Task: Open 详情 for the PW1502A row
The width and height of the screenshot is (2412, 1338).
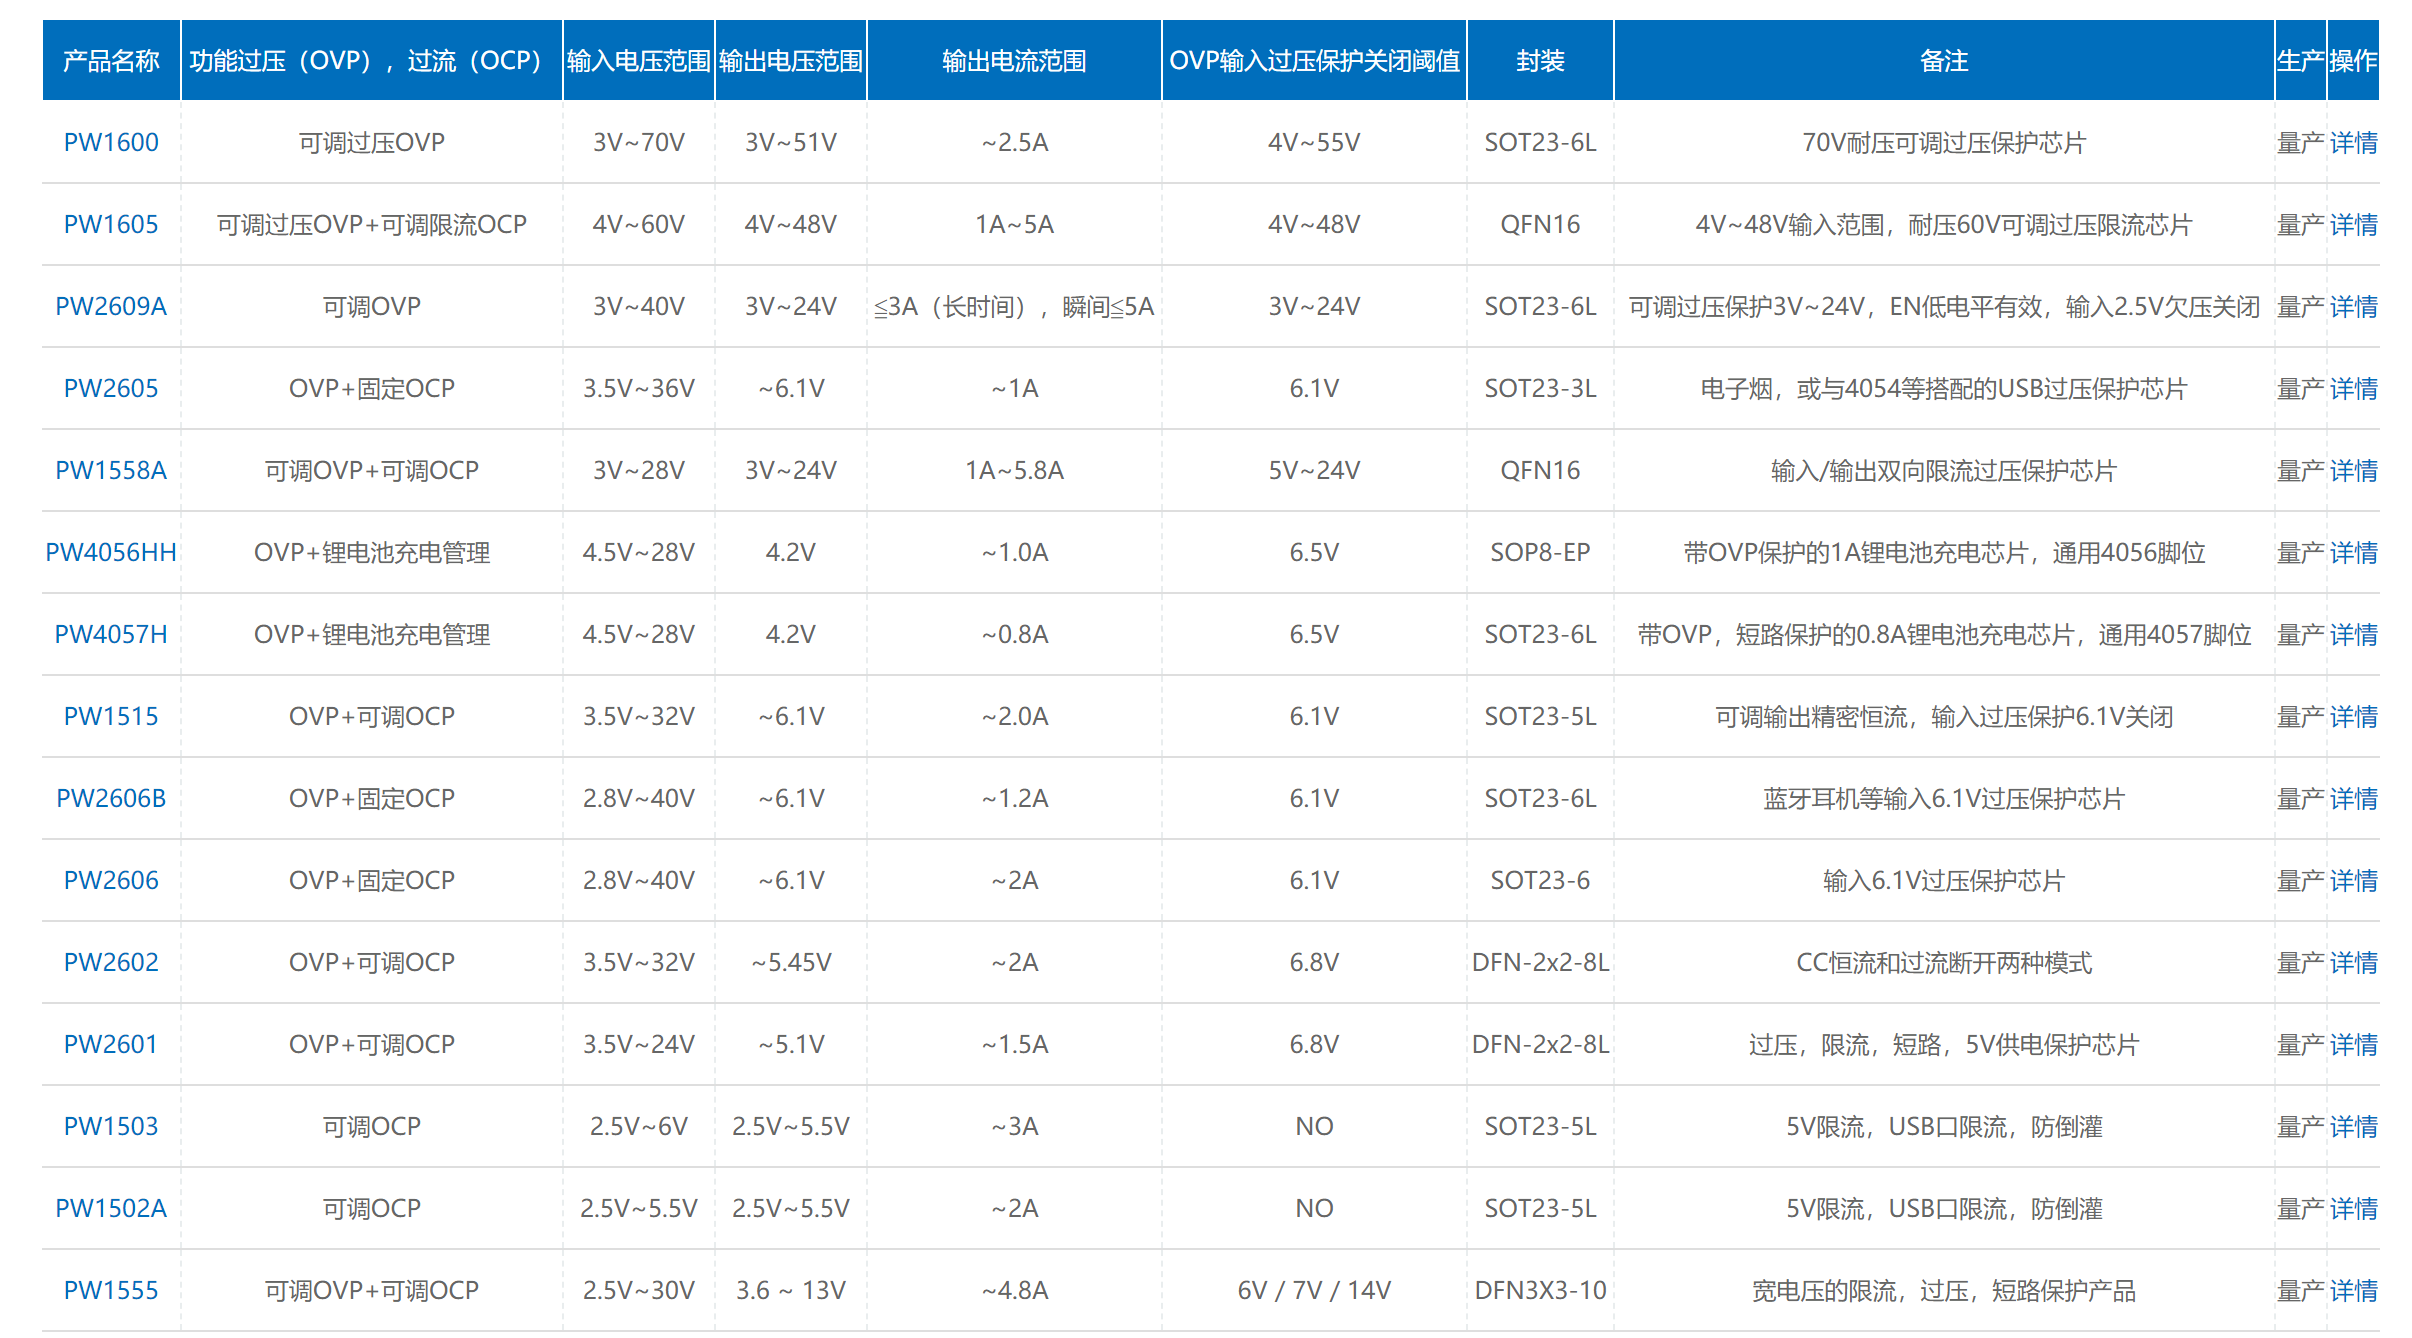Action: point(2353,1209)
